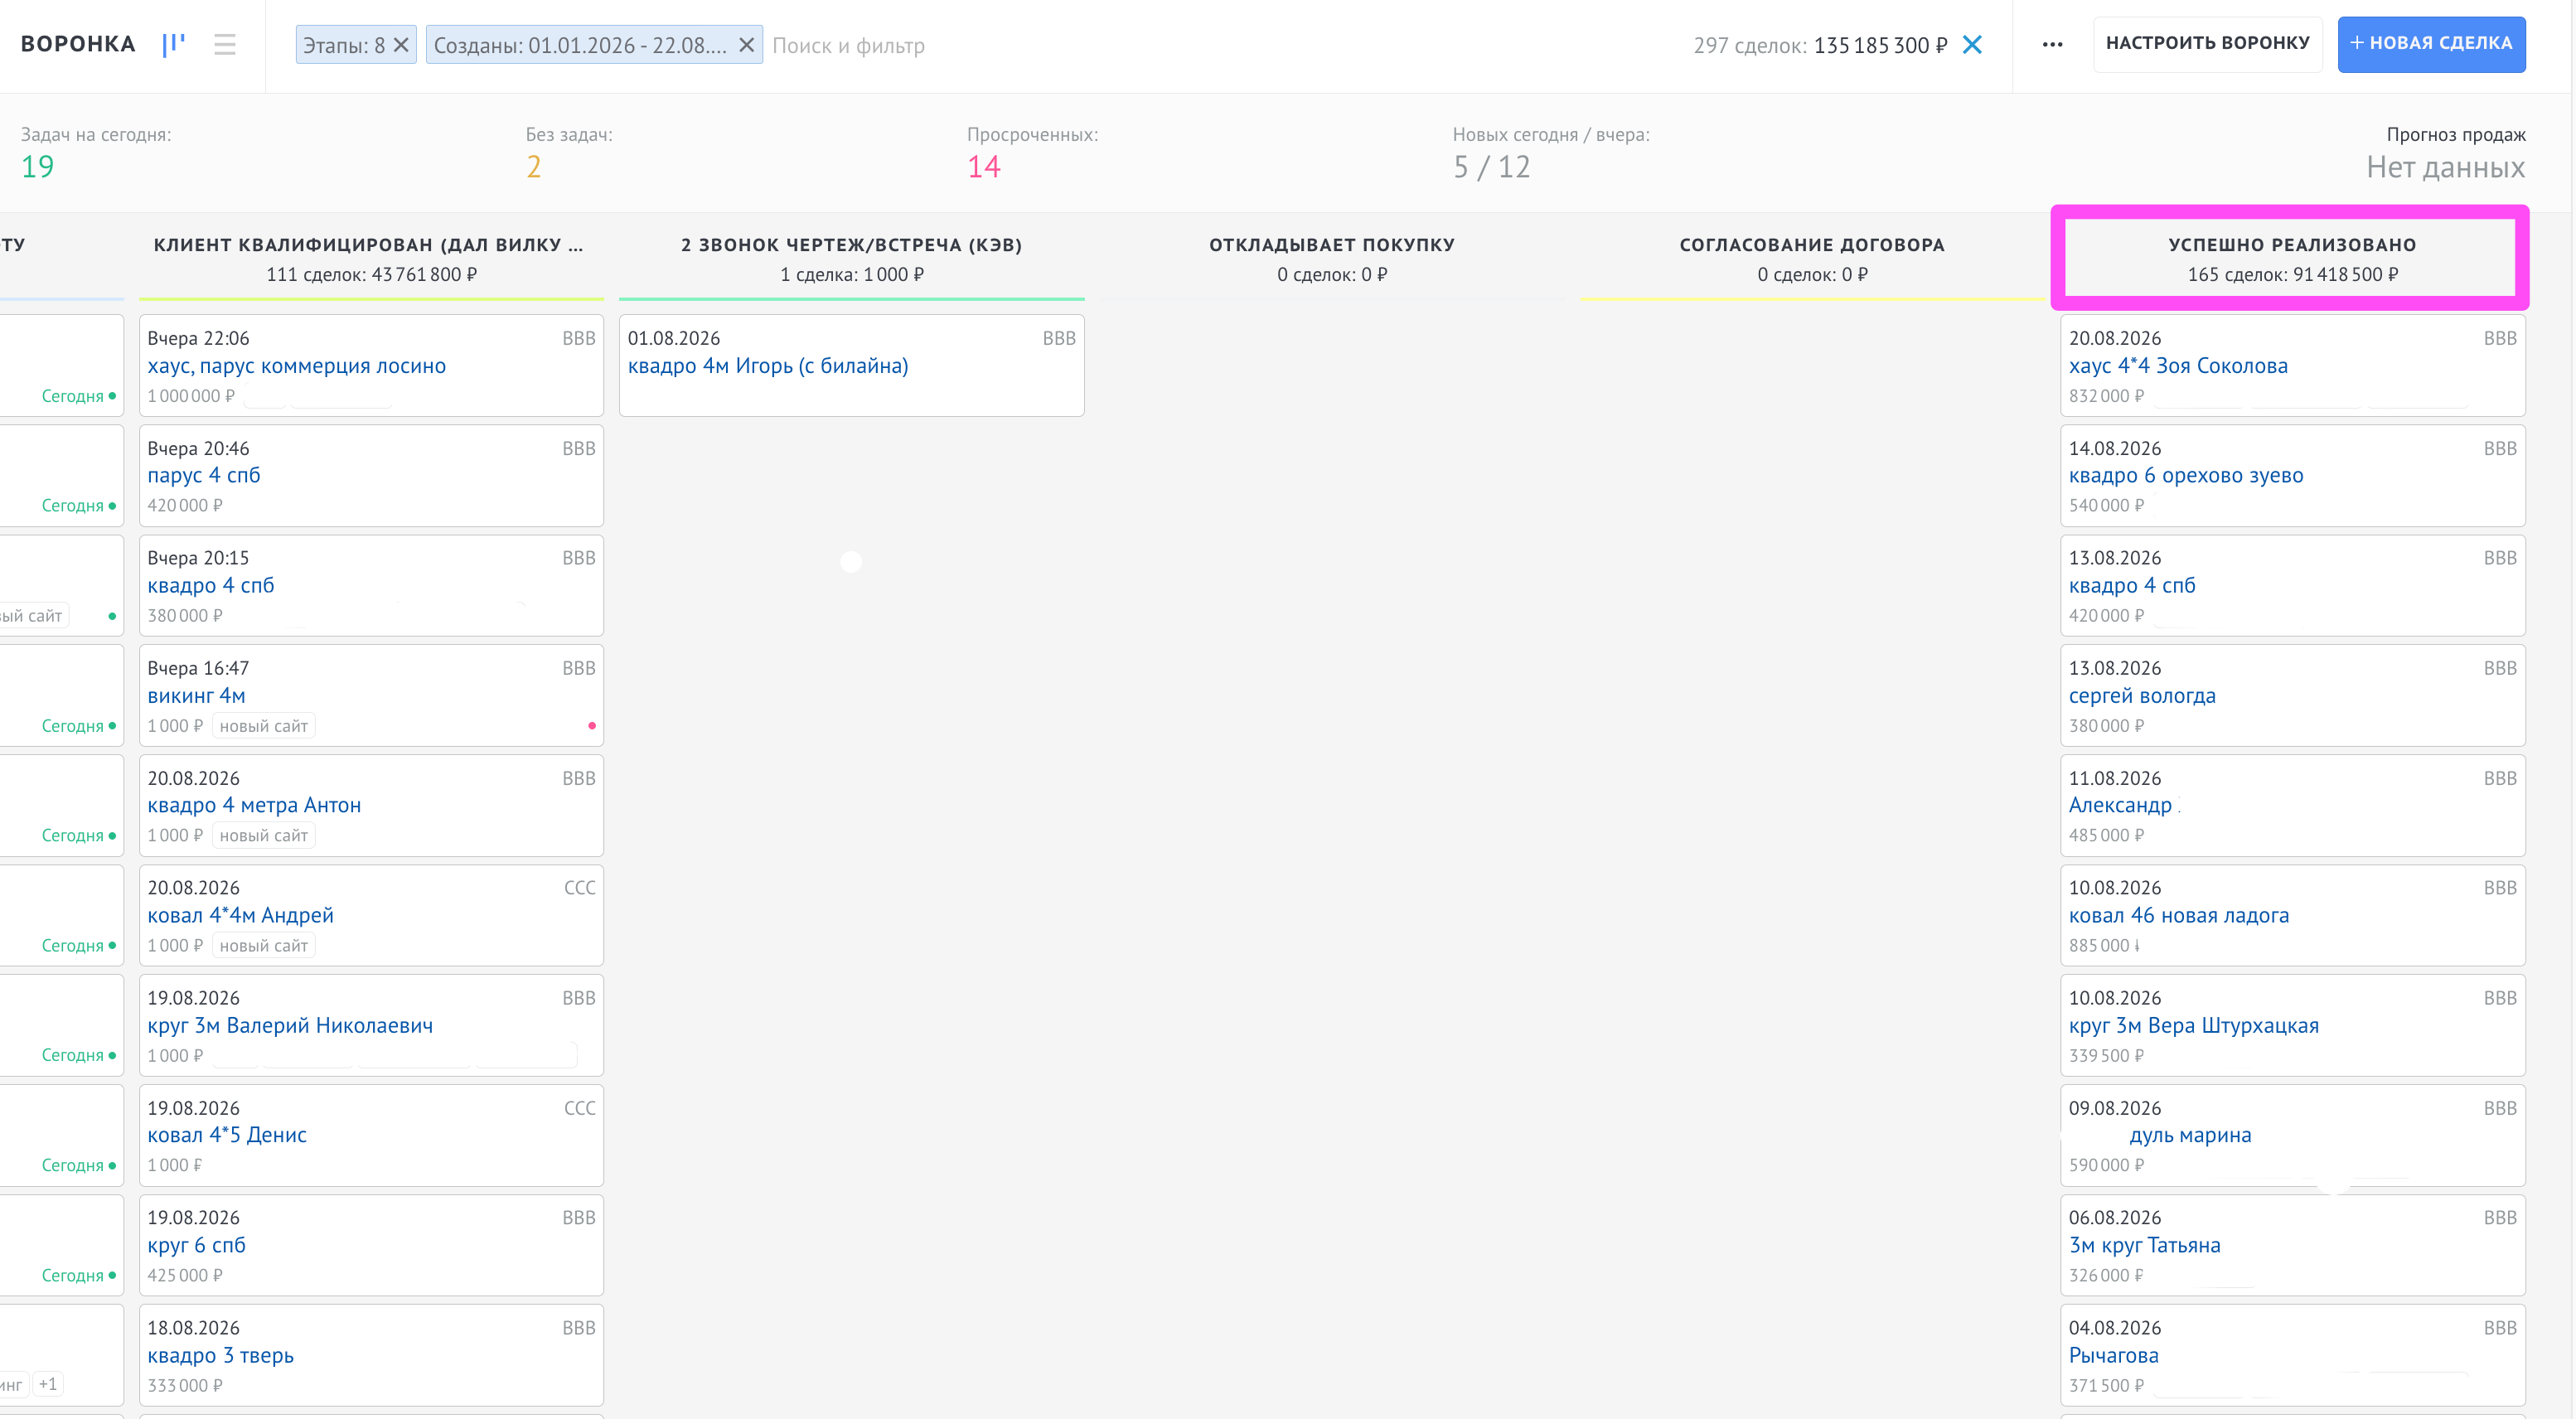
Task: Clear all filters with blue X icon
Action: coord(1972,45)
